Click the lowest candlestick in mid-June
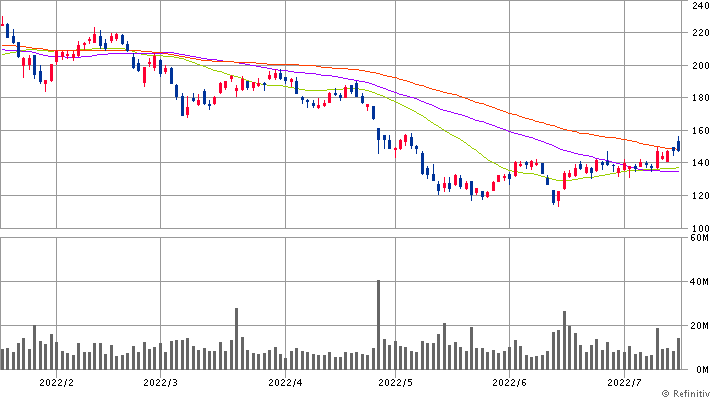 coord(556,198)
